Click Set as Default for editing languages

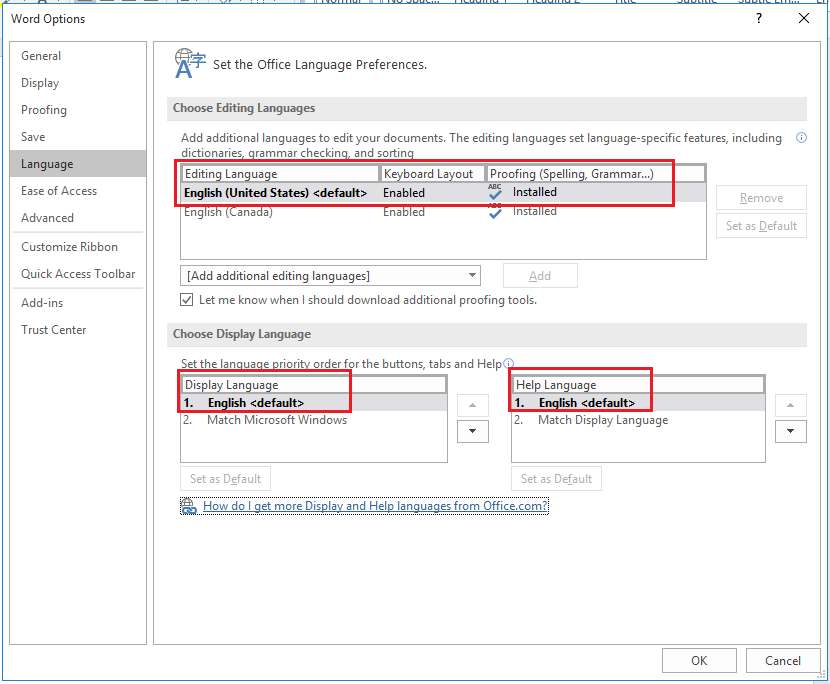[761, 226]
